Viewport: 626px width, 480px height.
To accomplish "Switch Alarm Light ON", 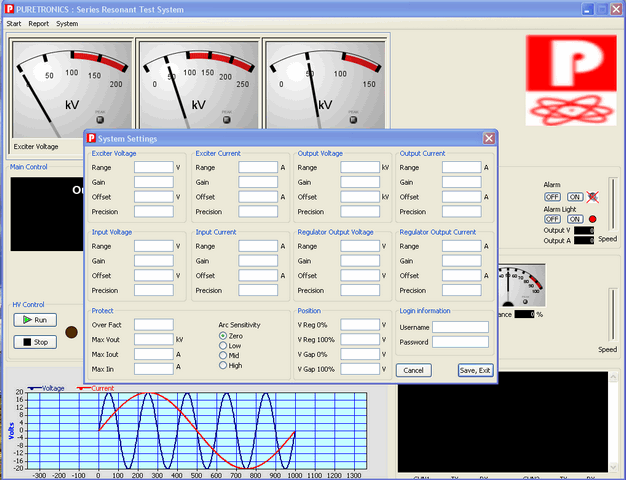I will (x=575, y=219).
